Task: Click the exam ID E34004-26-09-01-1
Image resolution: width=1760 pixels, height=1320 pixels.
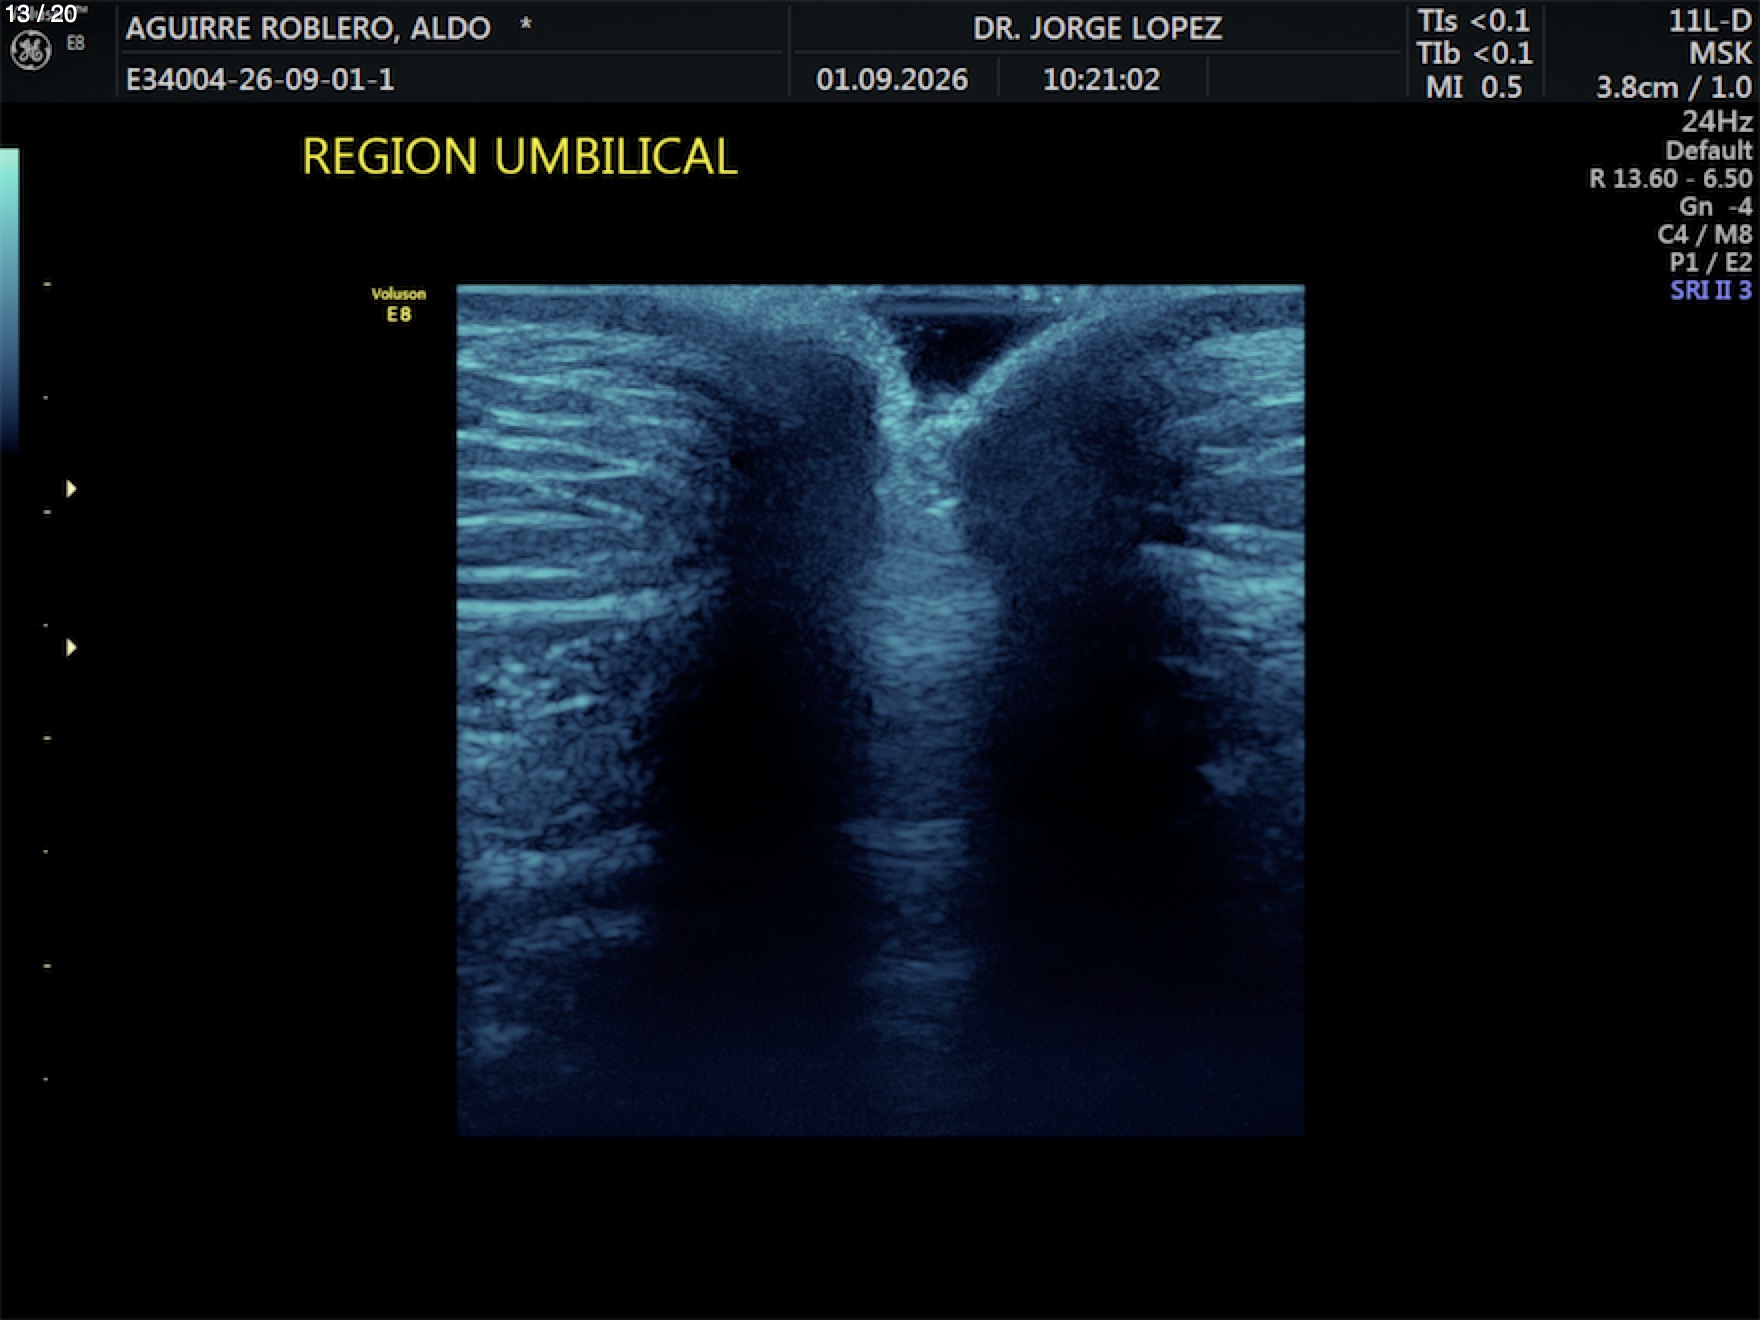Action: click(260, 79)
